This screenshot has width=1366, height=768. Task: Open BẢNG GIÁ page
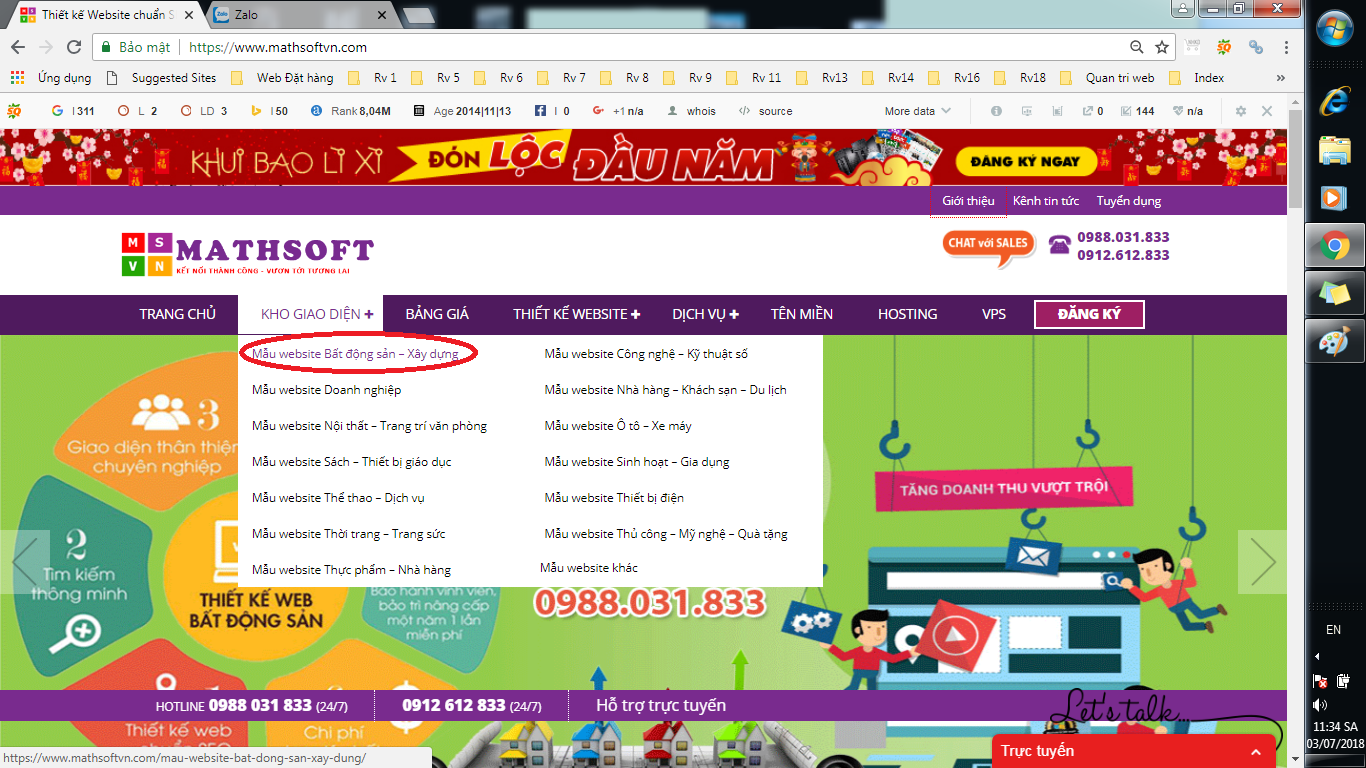[x=437, y=314]
